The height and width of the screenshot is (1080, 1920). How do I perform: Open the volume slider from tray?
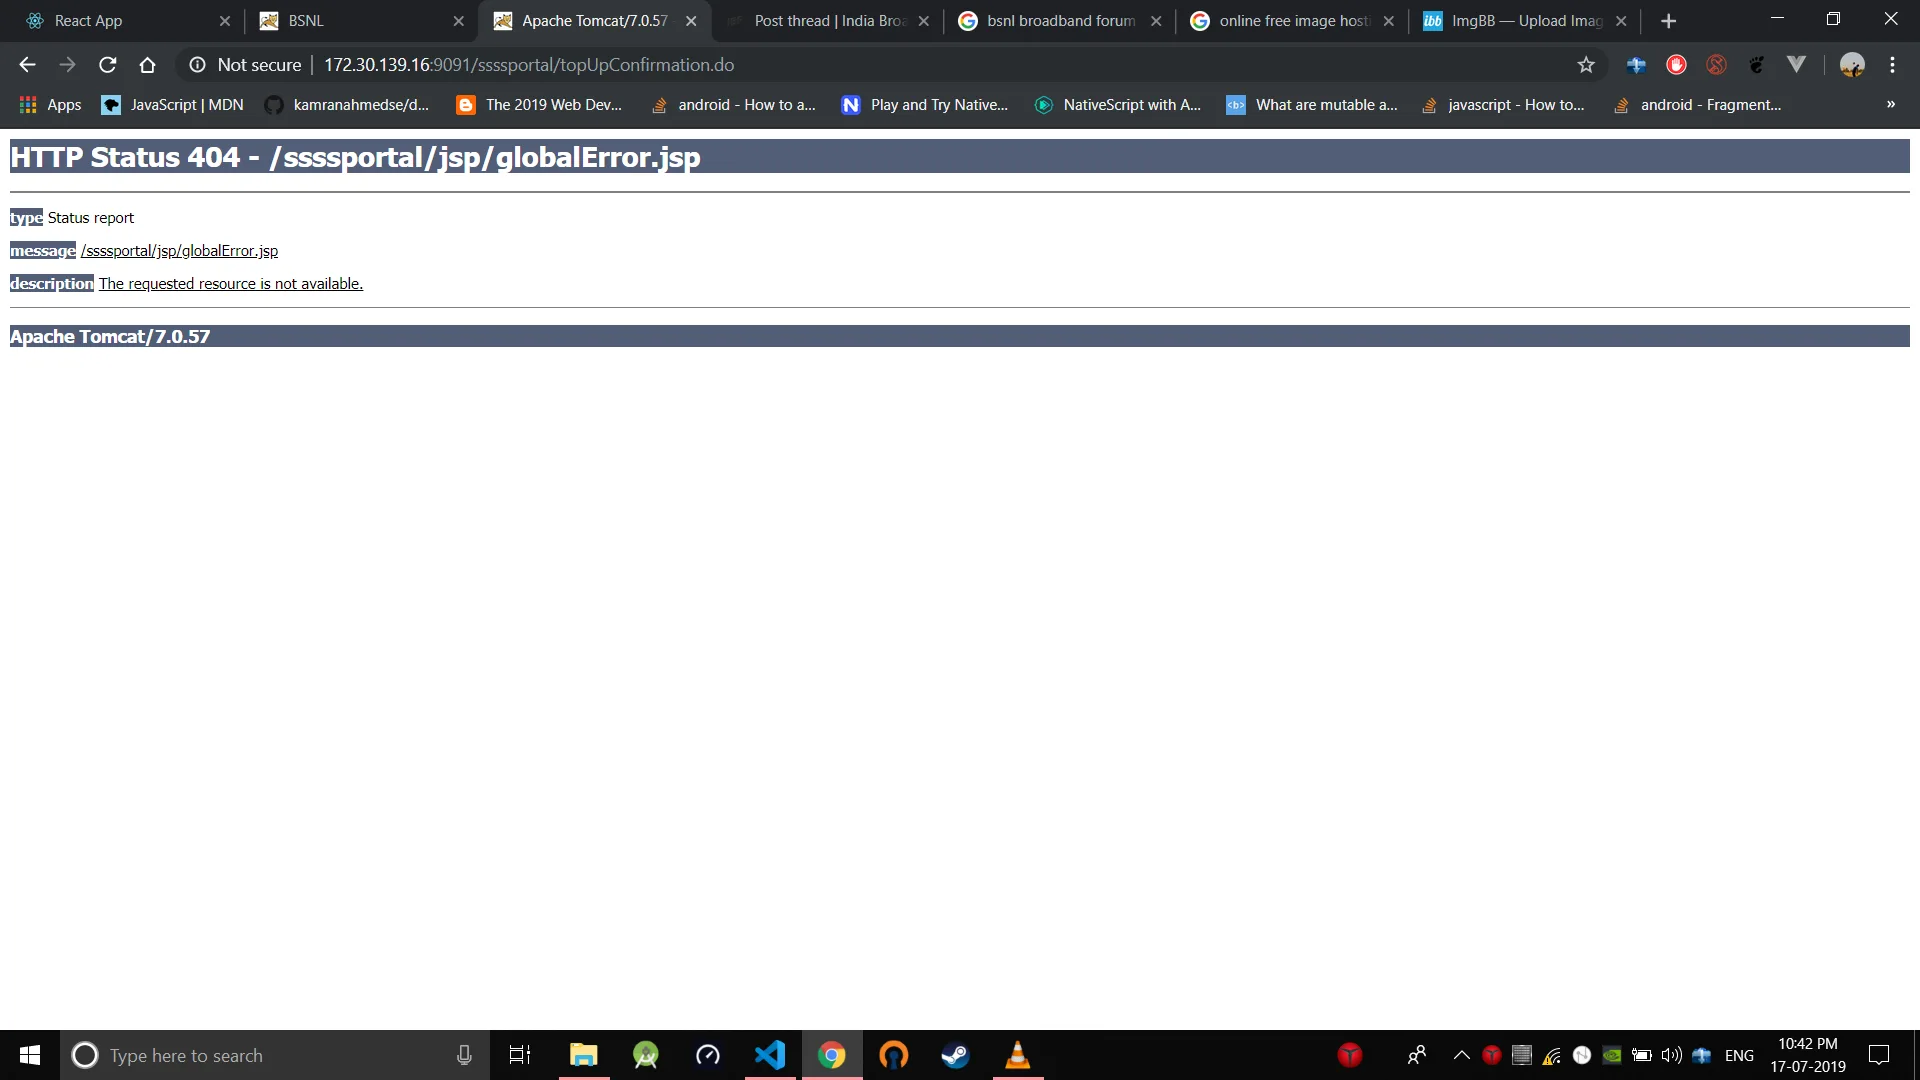(1672, 1055)
